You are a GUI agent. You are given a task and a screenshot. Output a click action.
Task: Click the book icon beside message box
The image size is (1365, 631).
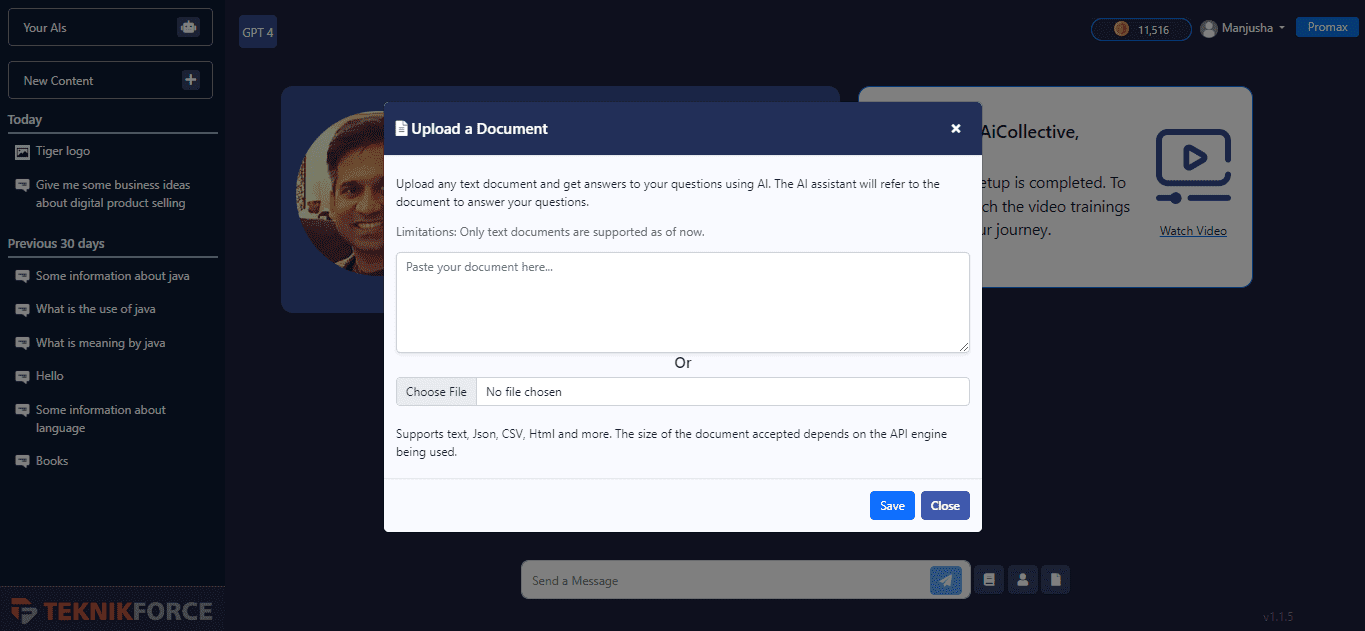pyautogui.click(x=989, y=579)
